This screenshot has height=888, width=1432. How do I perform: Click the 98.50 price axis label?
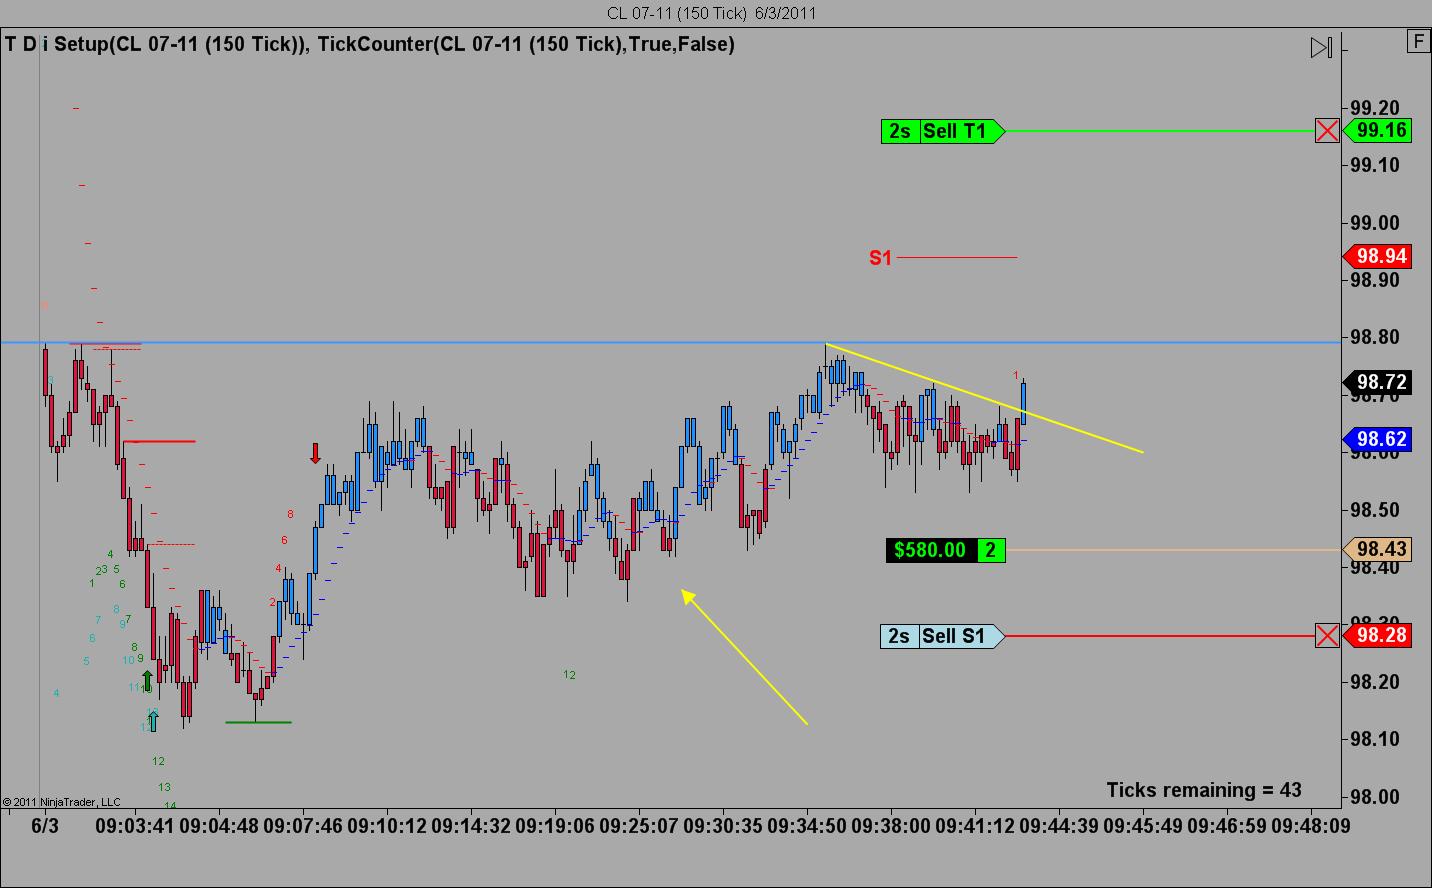point(1374,510)
